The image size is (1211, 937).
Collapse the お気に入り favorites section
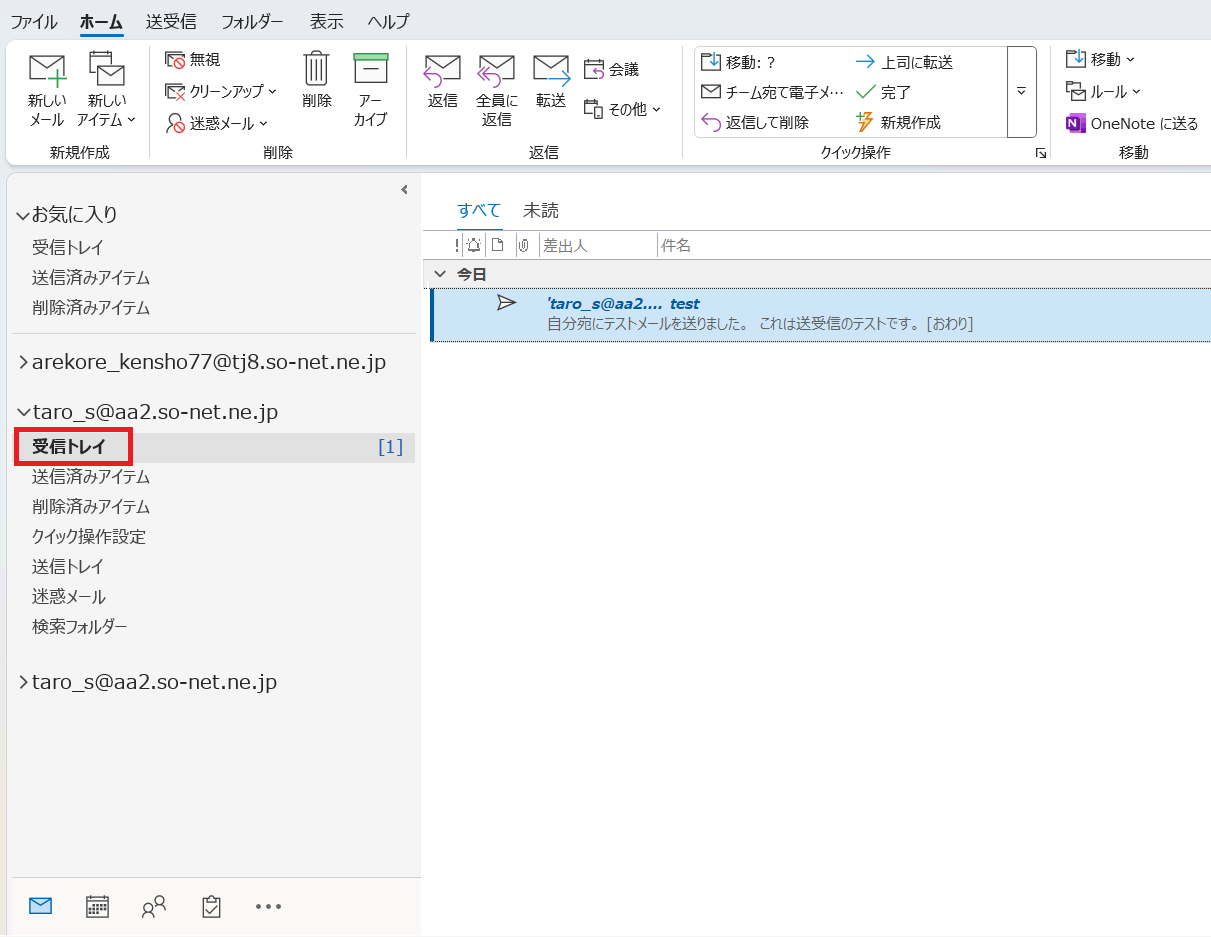23,215
